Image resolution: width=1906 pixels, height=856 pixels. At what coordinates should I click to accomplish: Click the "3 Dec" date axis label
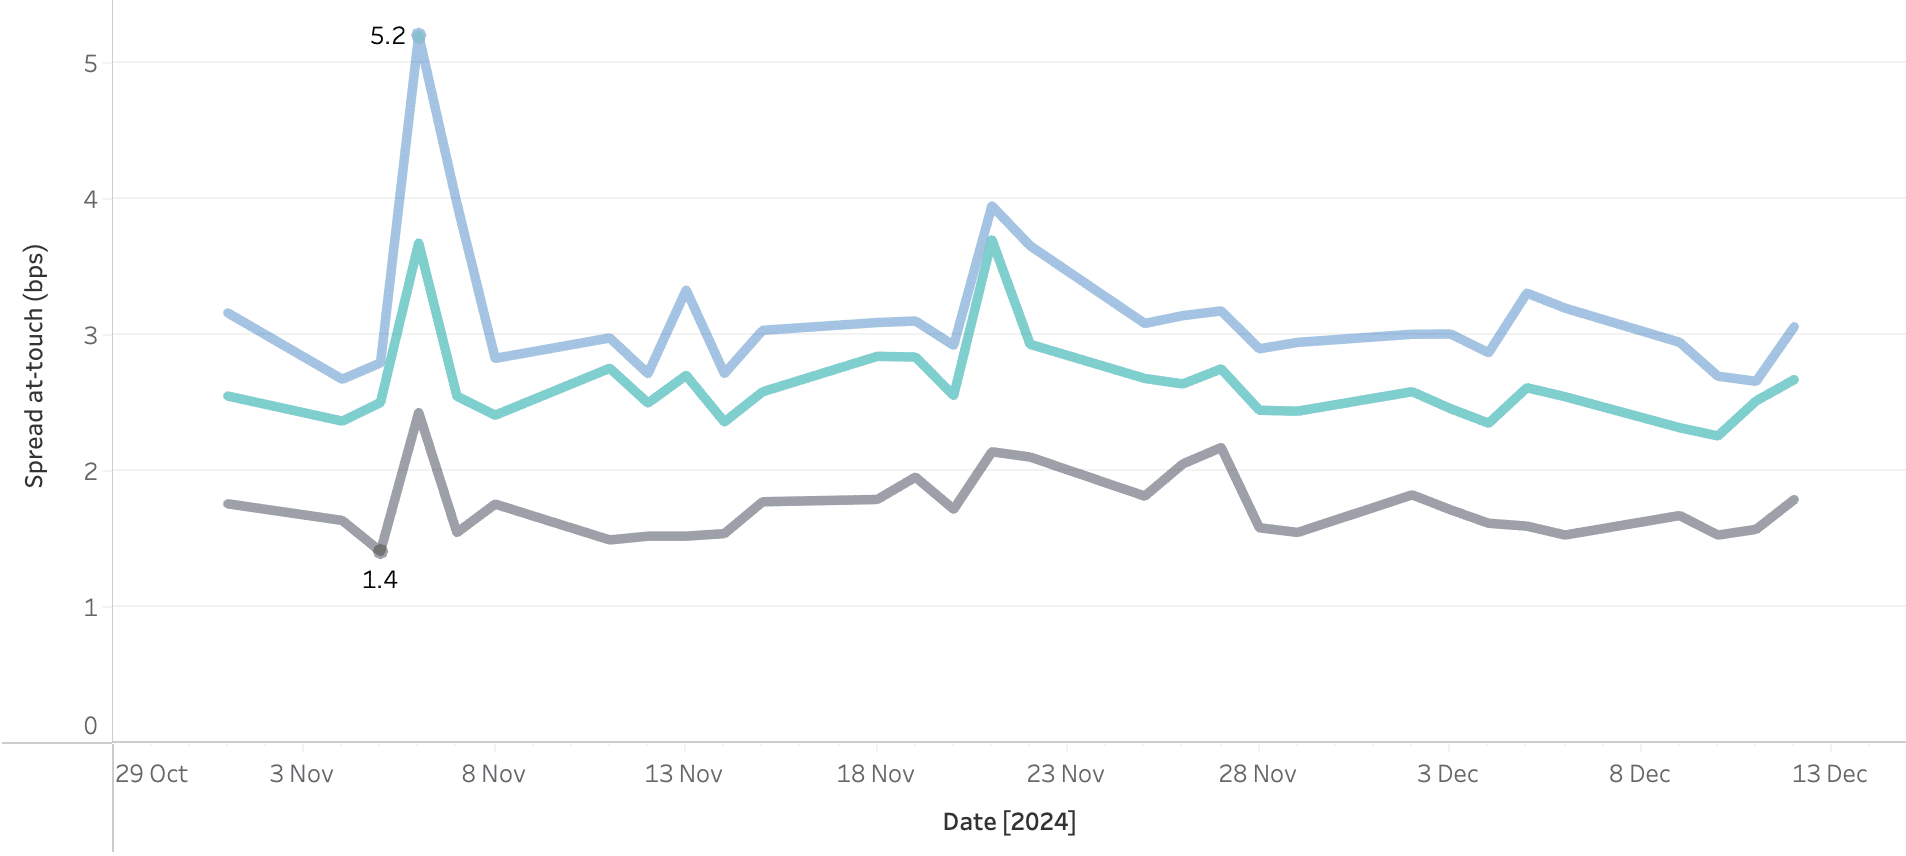tap(1448, 774)
